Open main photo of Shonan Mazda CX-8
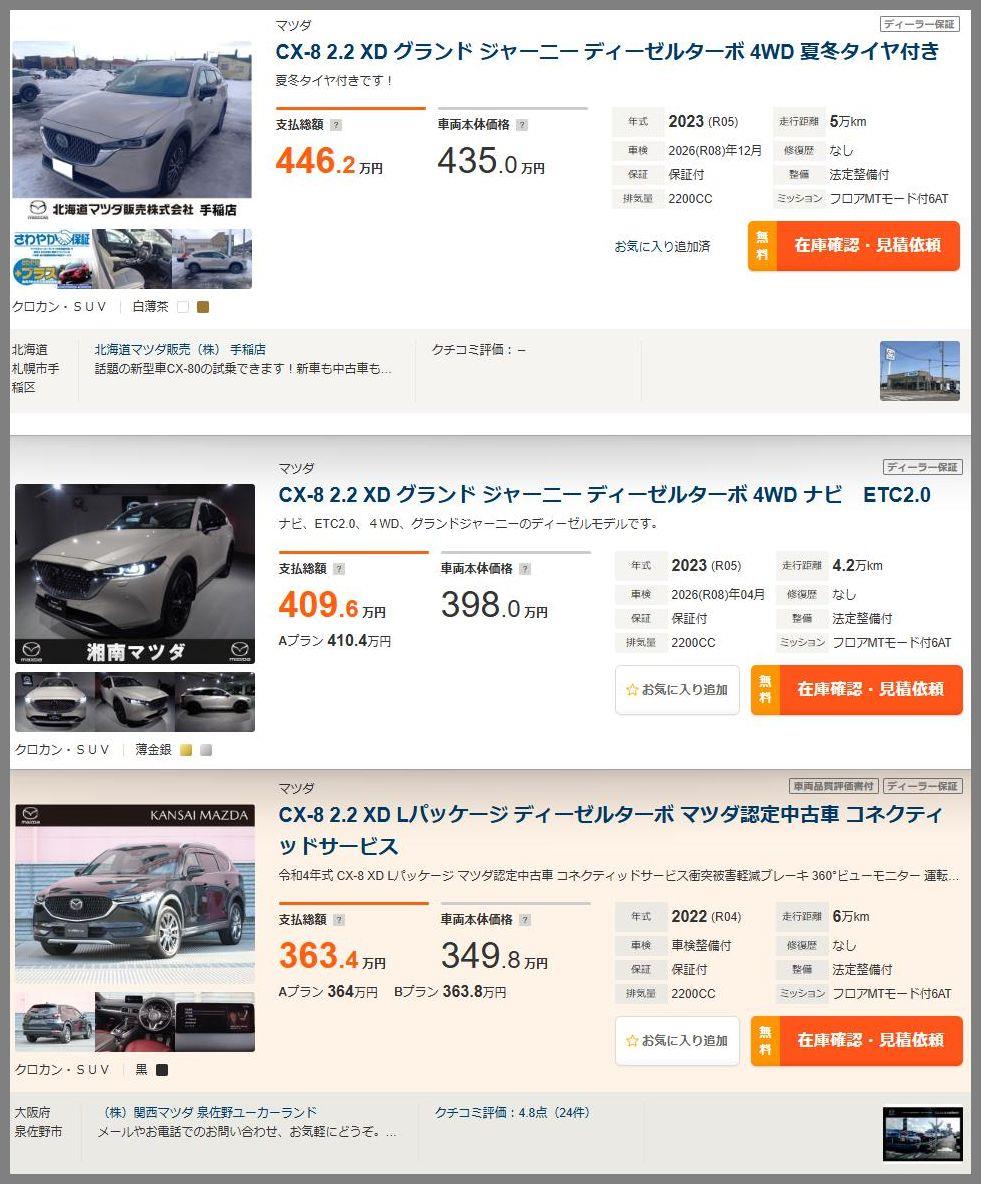 pyautogui.click(x=135, y=574)
